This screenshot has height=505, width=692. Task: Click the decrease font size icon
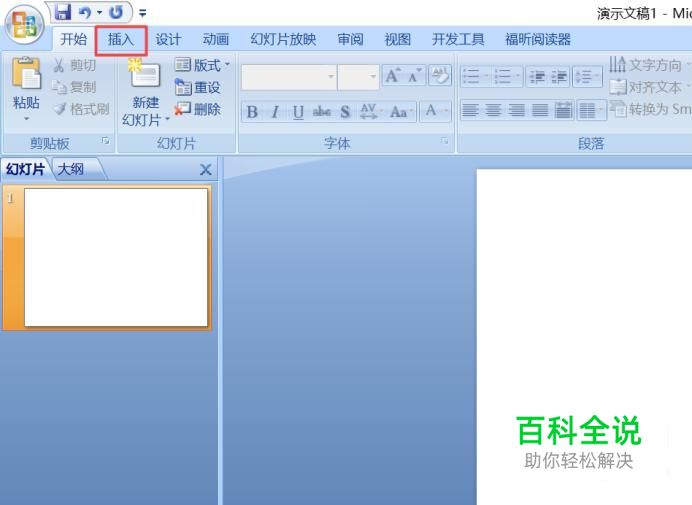[x=415, y=75]
